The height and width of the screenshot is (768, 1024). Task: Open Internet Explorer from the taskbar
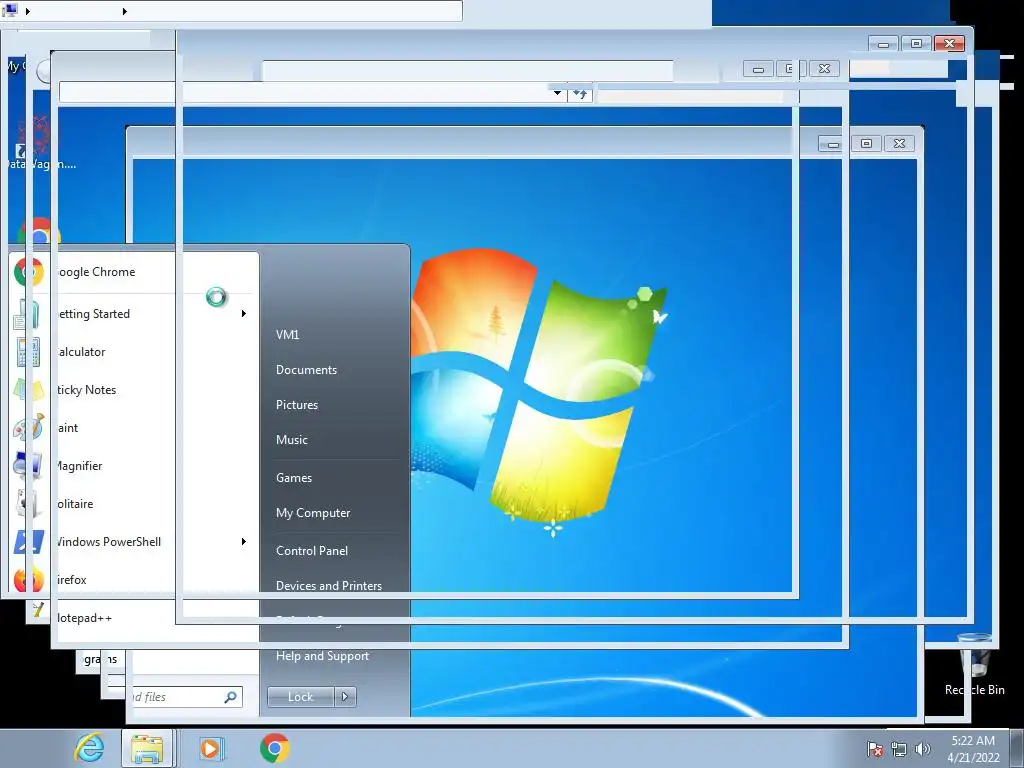[x=89, y=748]
